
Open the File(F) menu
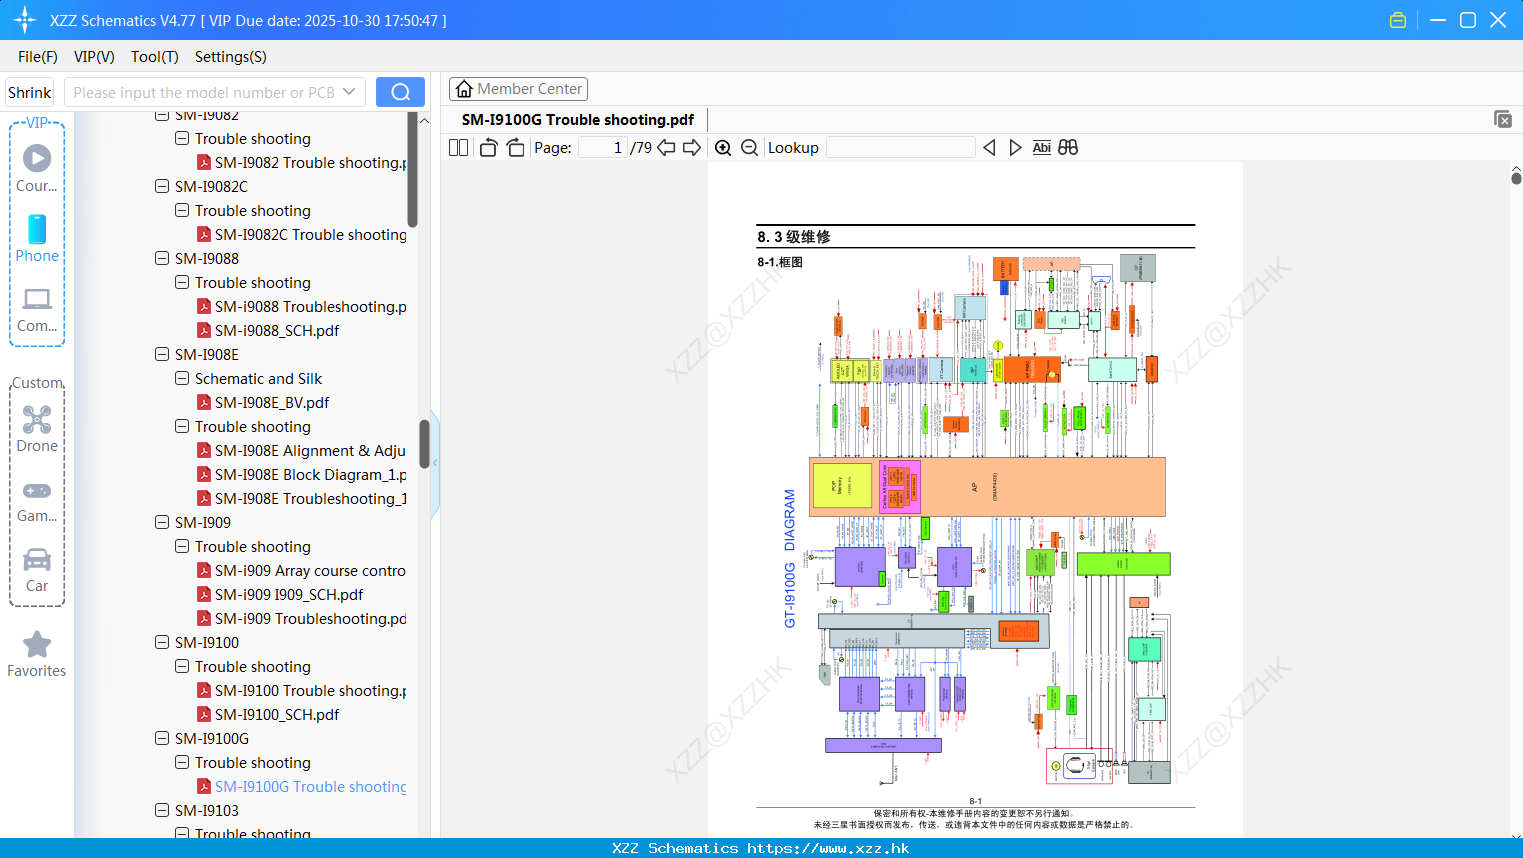tap(38, 56)
